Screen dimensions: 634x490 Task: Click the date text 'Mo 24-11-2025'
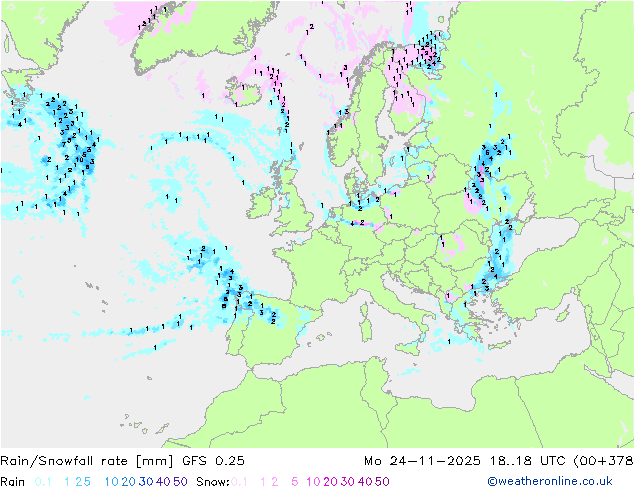click(422, 461)
